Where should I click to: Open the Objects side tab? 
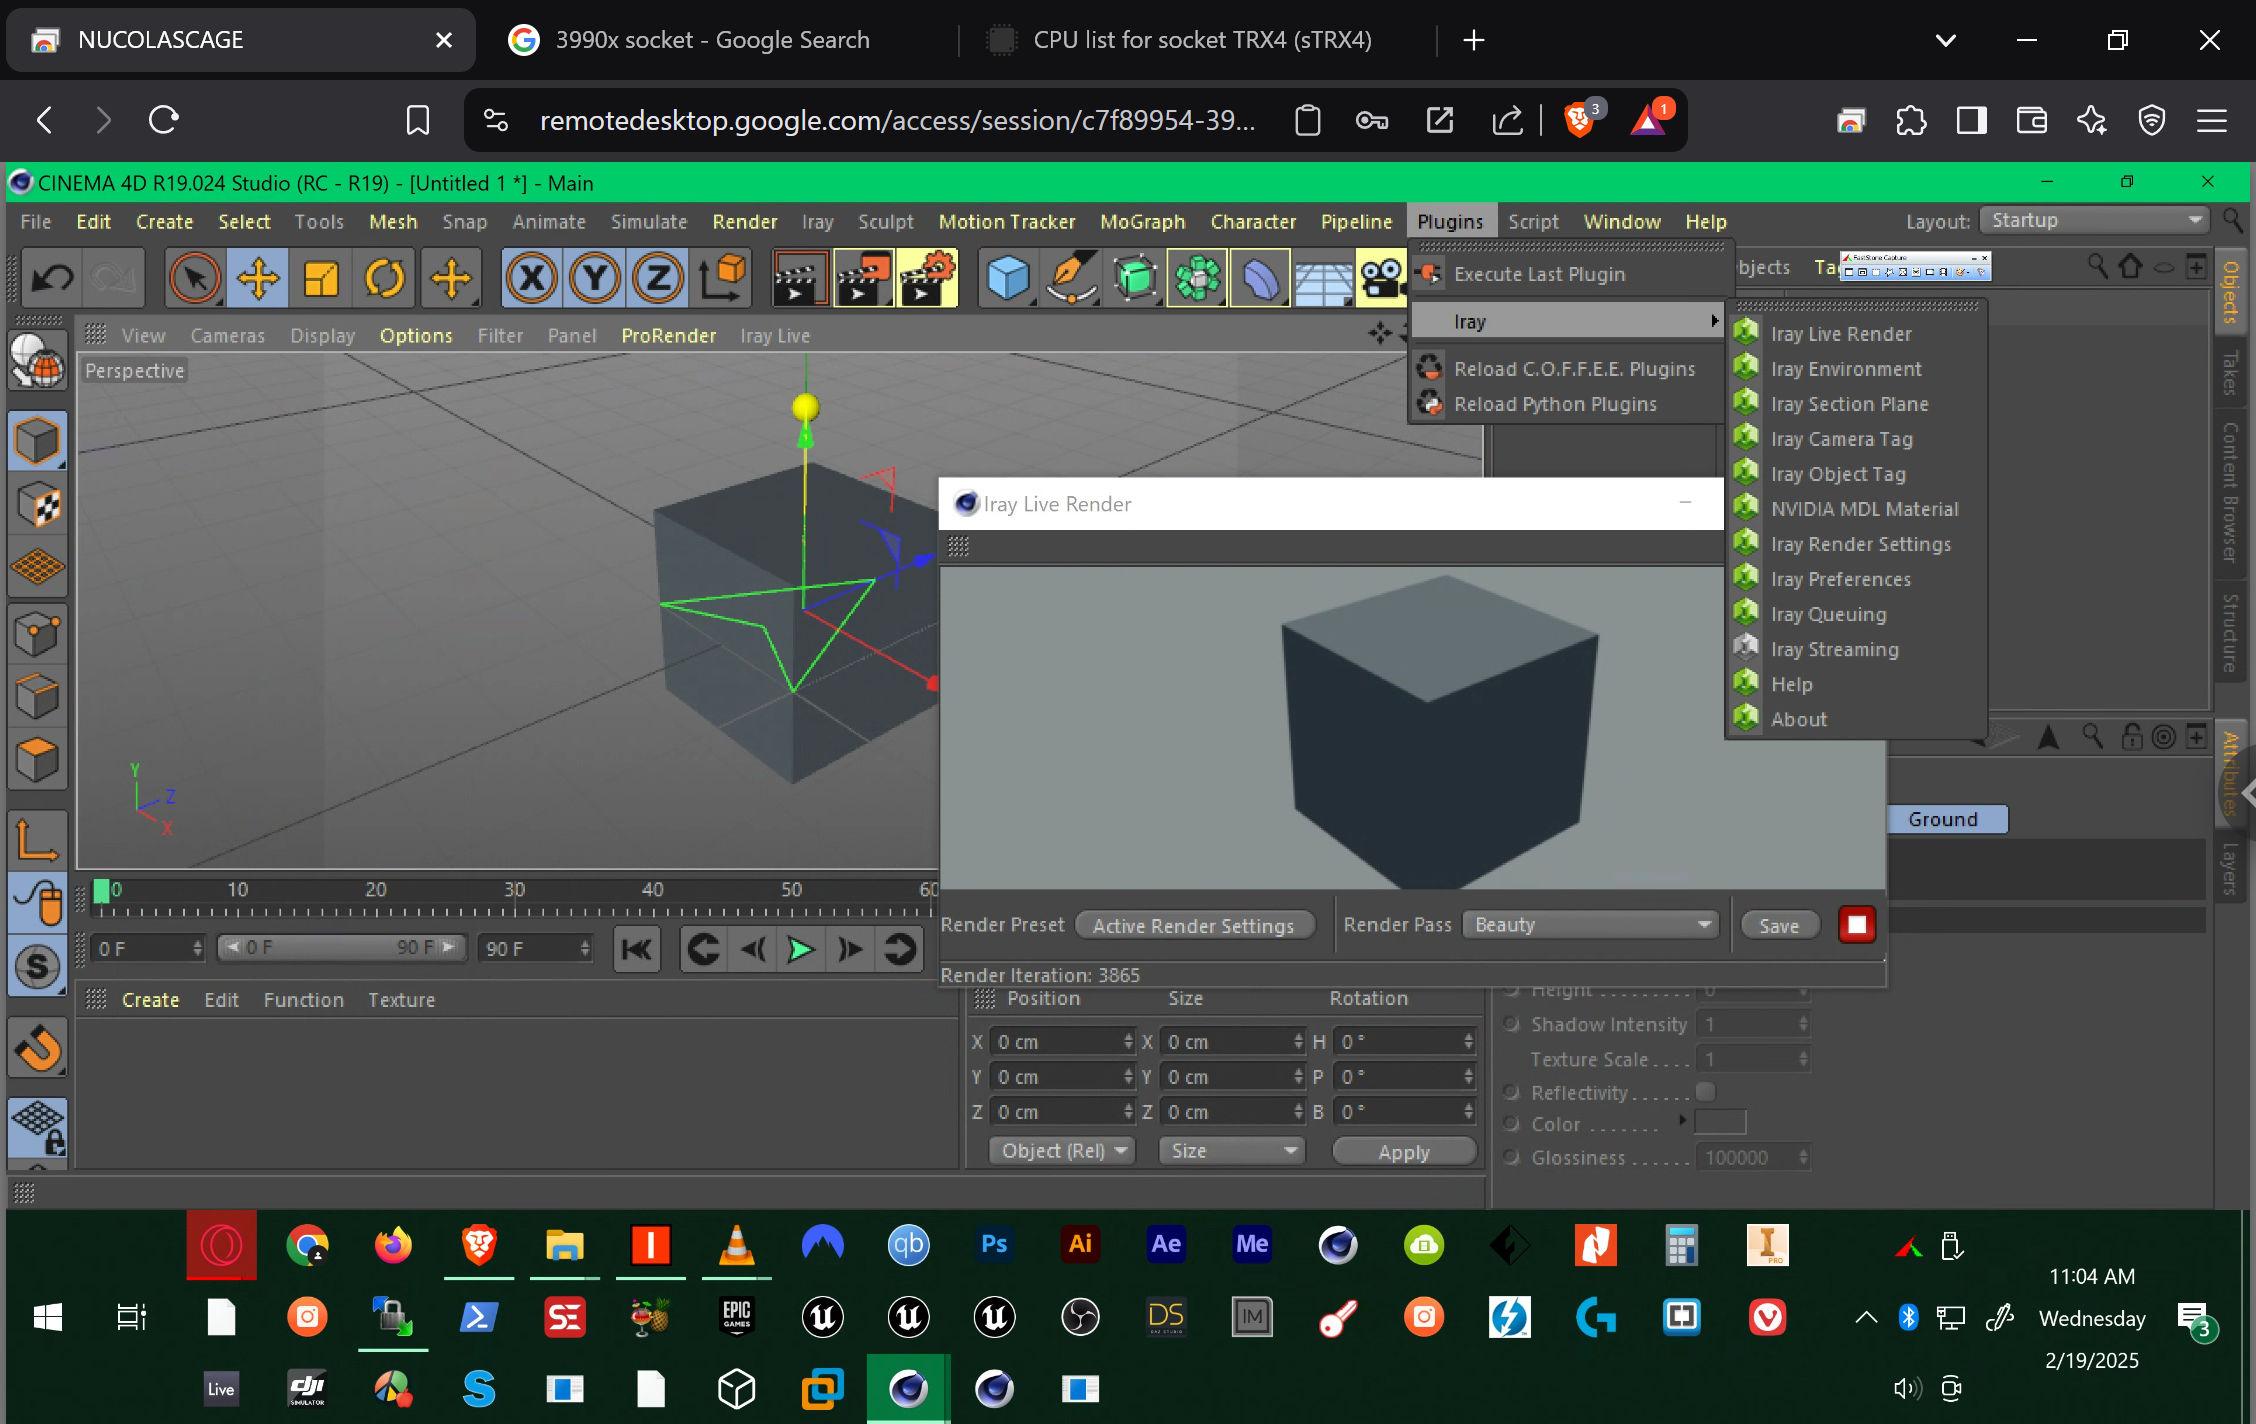(x=2230, y=292)
